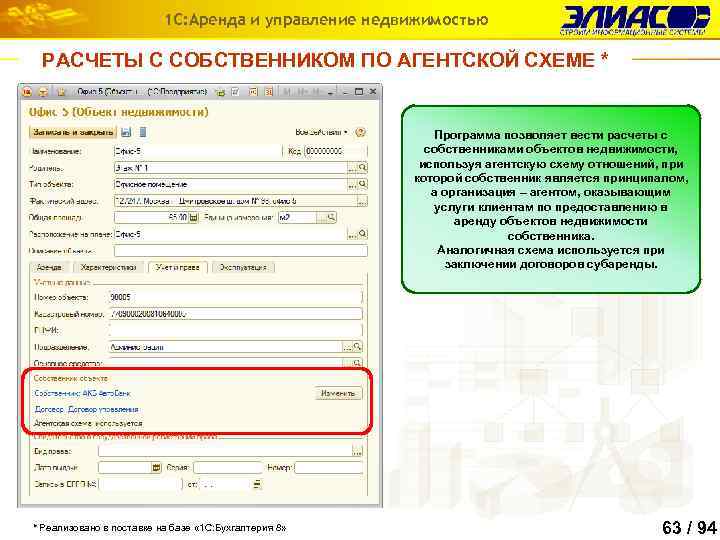Open selection list for 'Подразделение' field
720x540 pixels.
(347, 347)
